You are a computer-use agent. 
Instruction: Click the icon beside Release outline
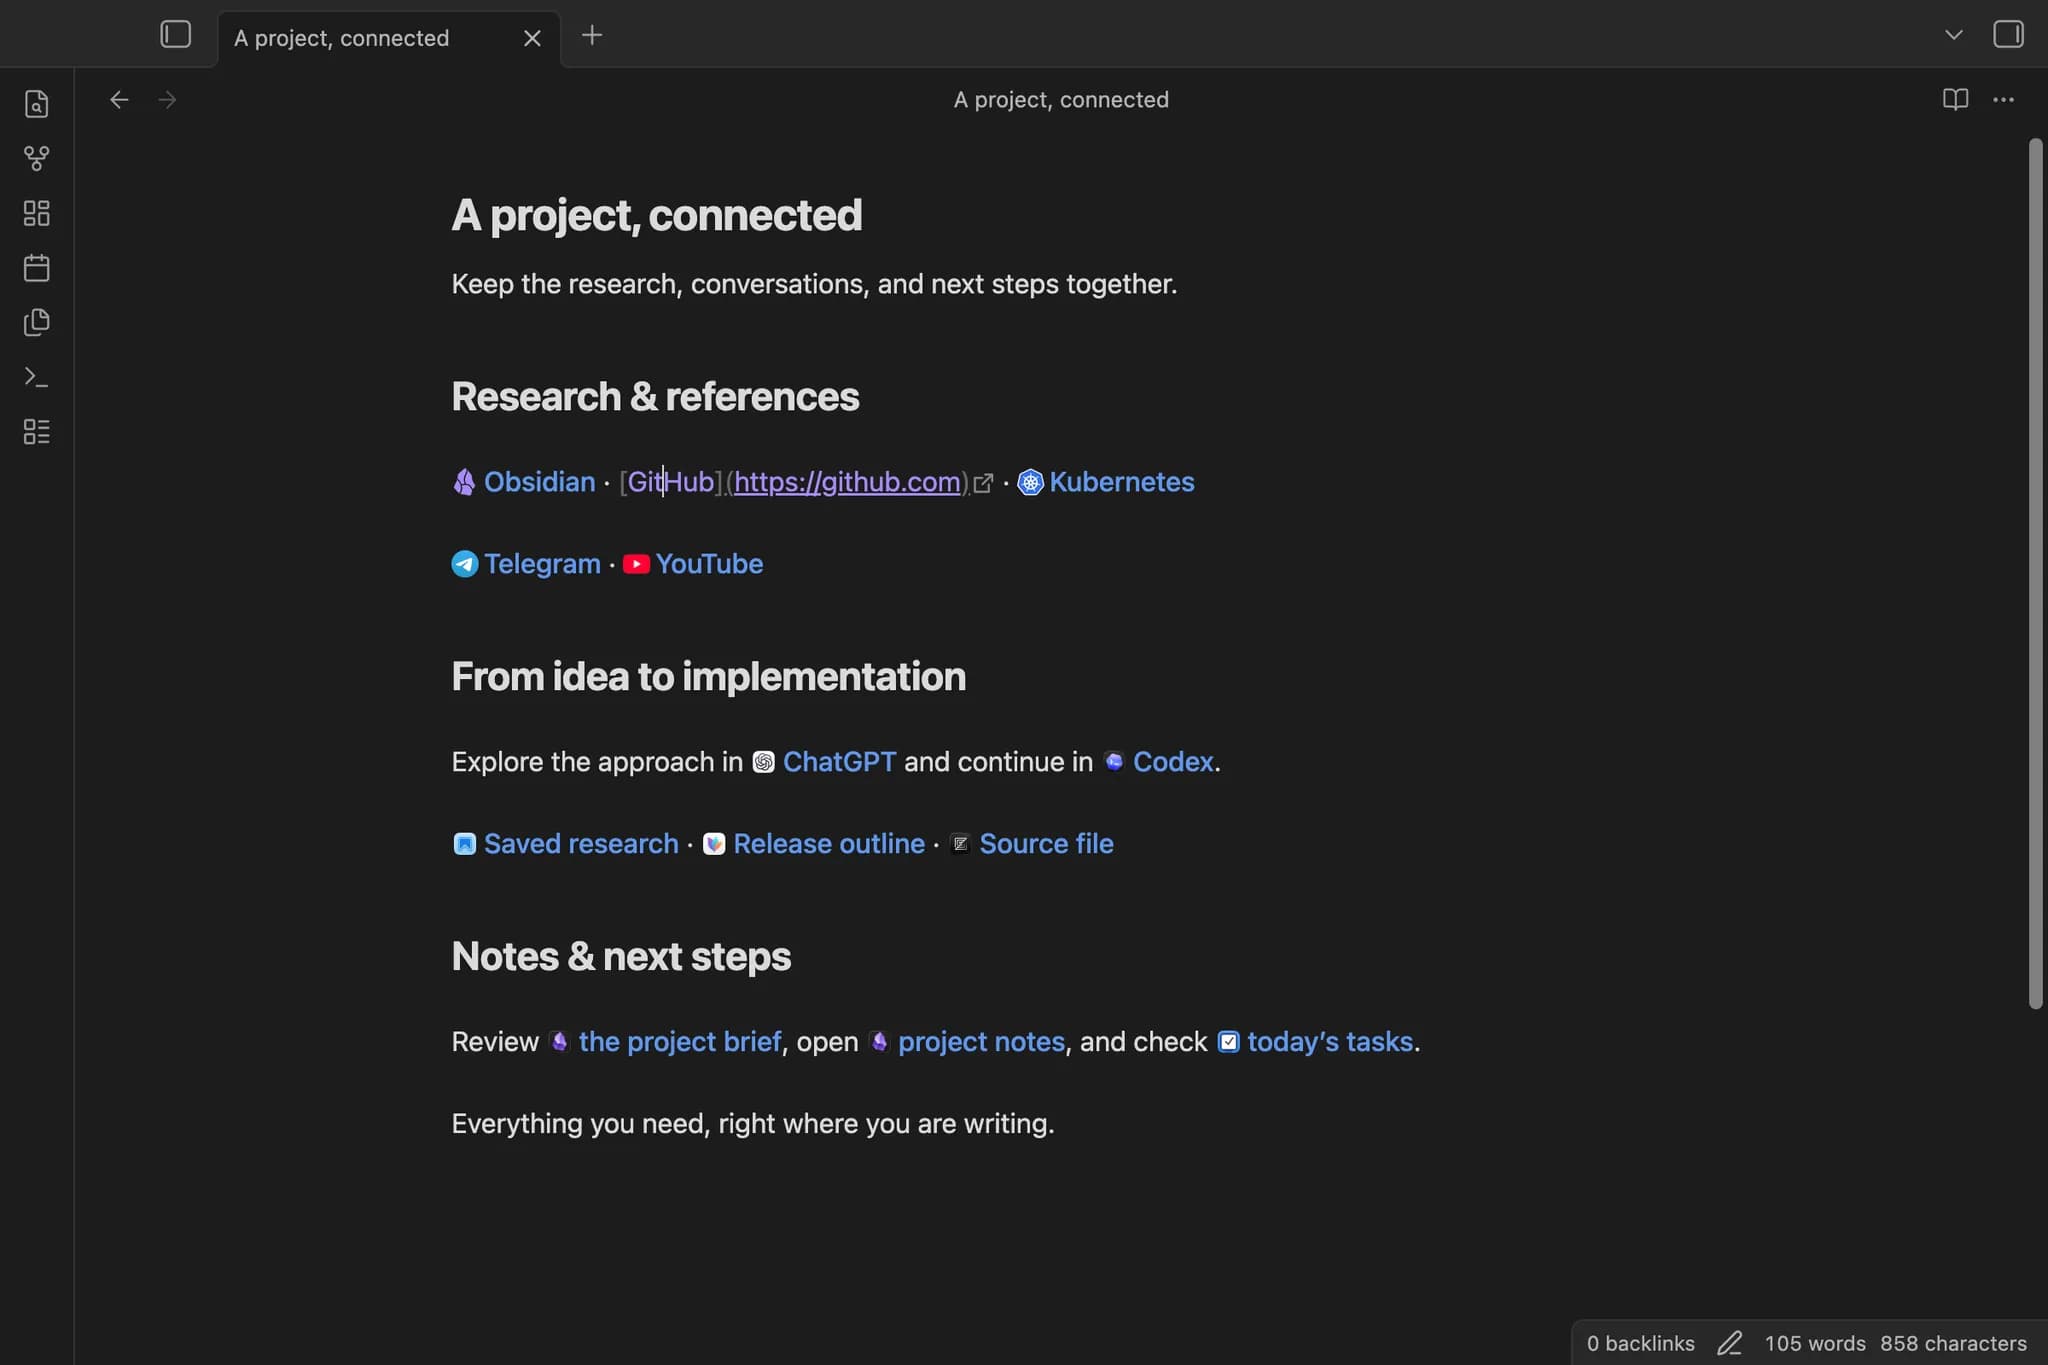714,844
